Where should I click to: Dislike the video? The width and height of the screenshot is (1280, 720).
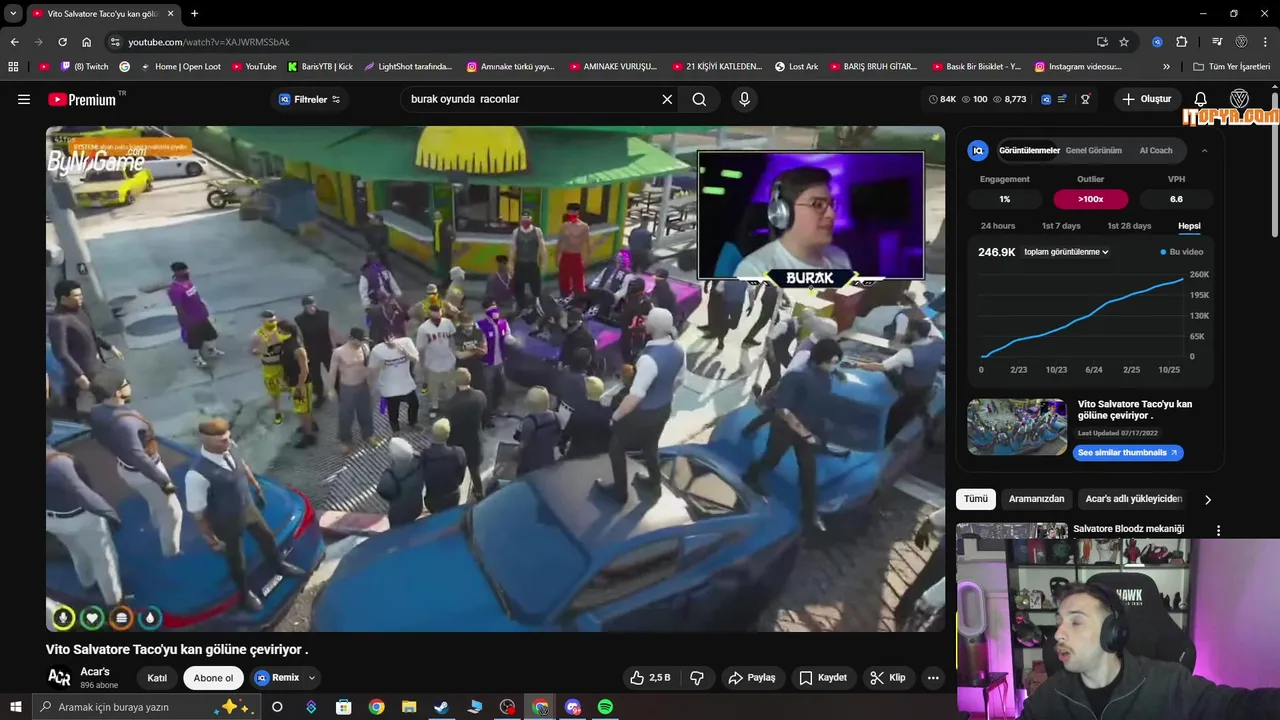[697, 678]
